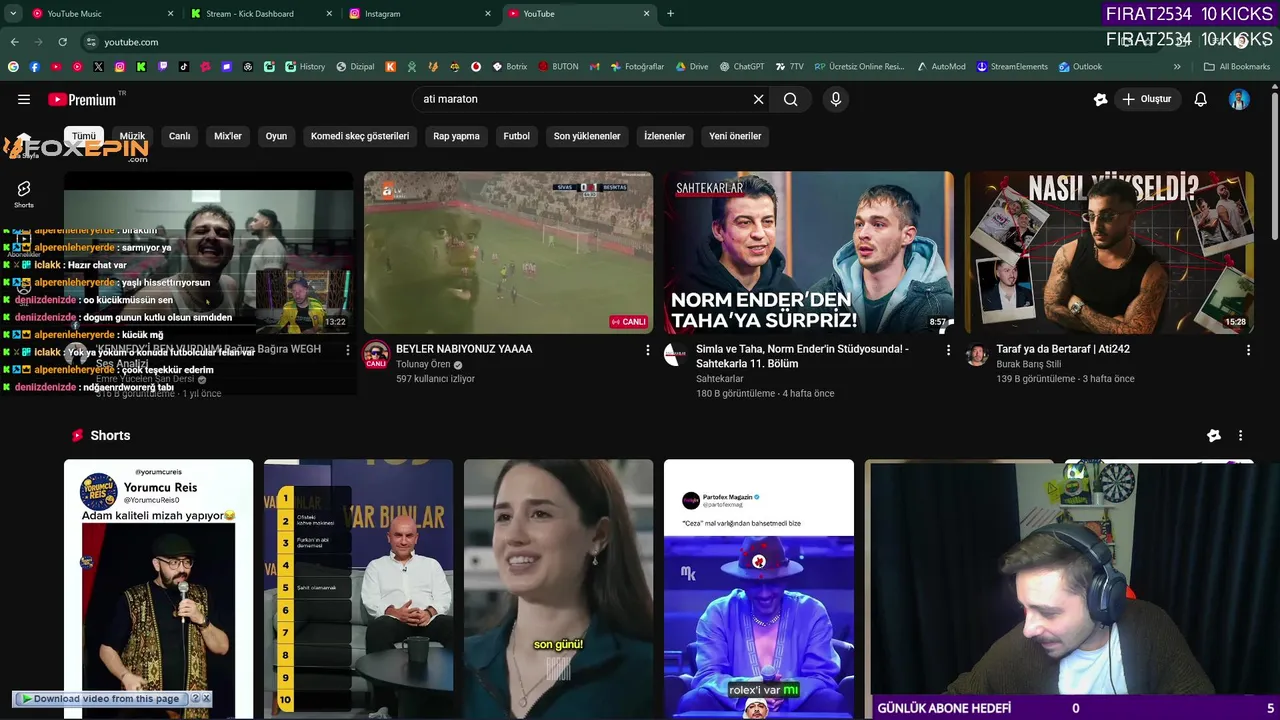Open the YouTube hamburger guide menu
The height and width of the screenshot is (720, 1280).
[24, 99]
